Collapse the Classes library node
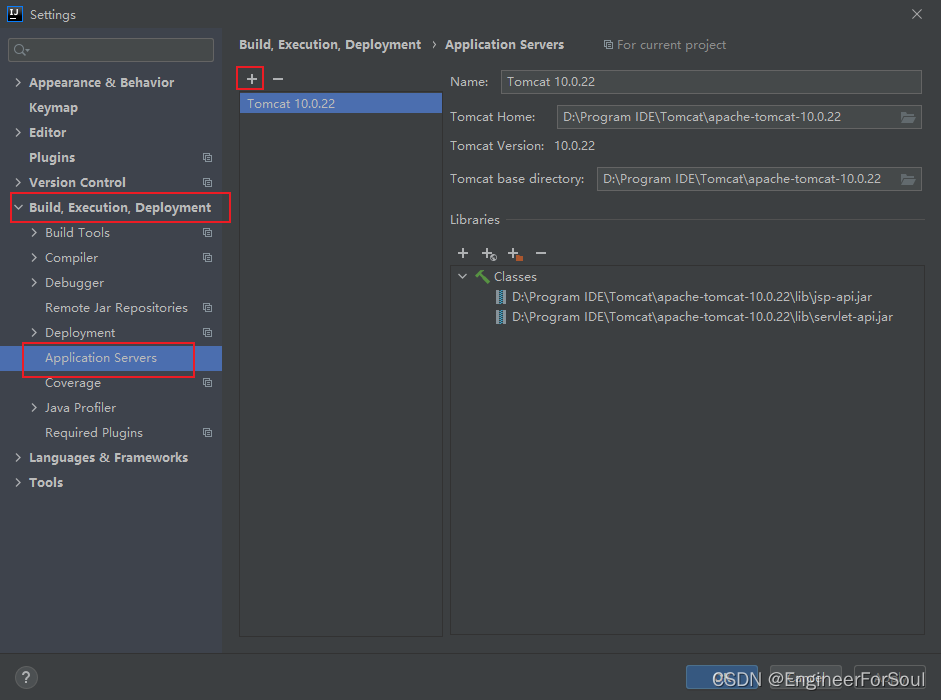The height and width of the screenshot is (700, 941). tap(462, 277)
